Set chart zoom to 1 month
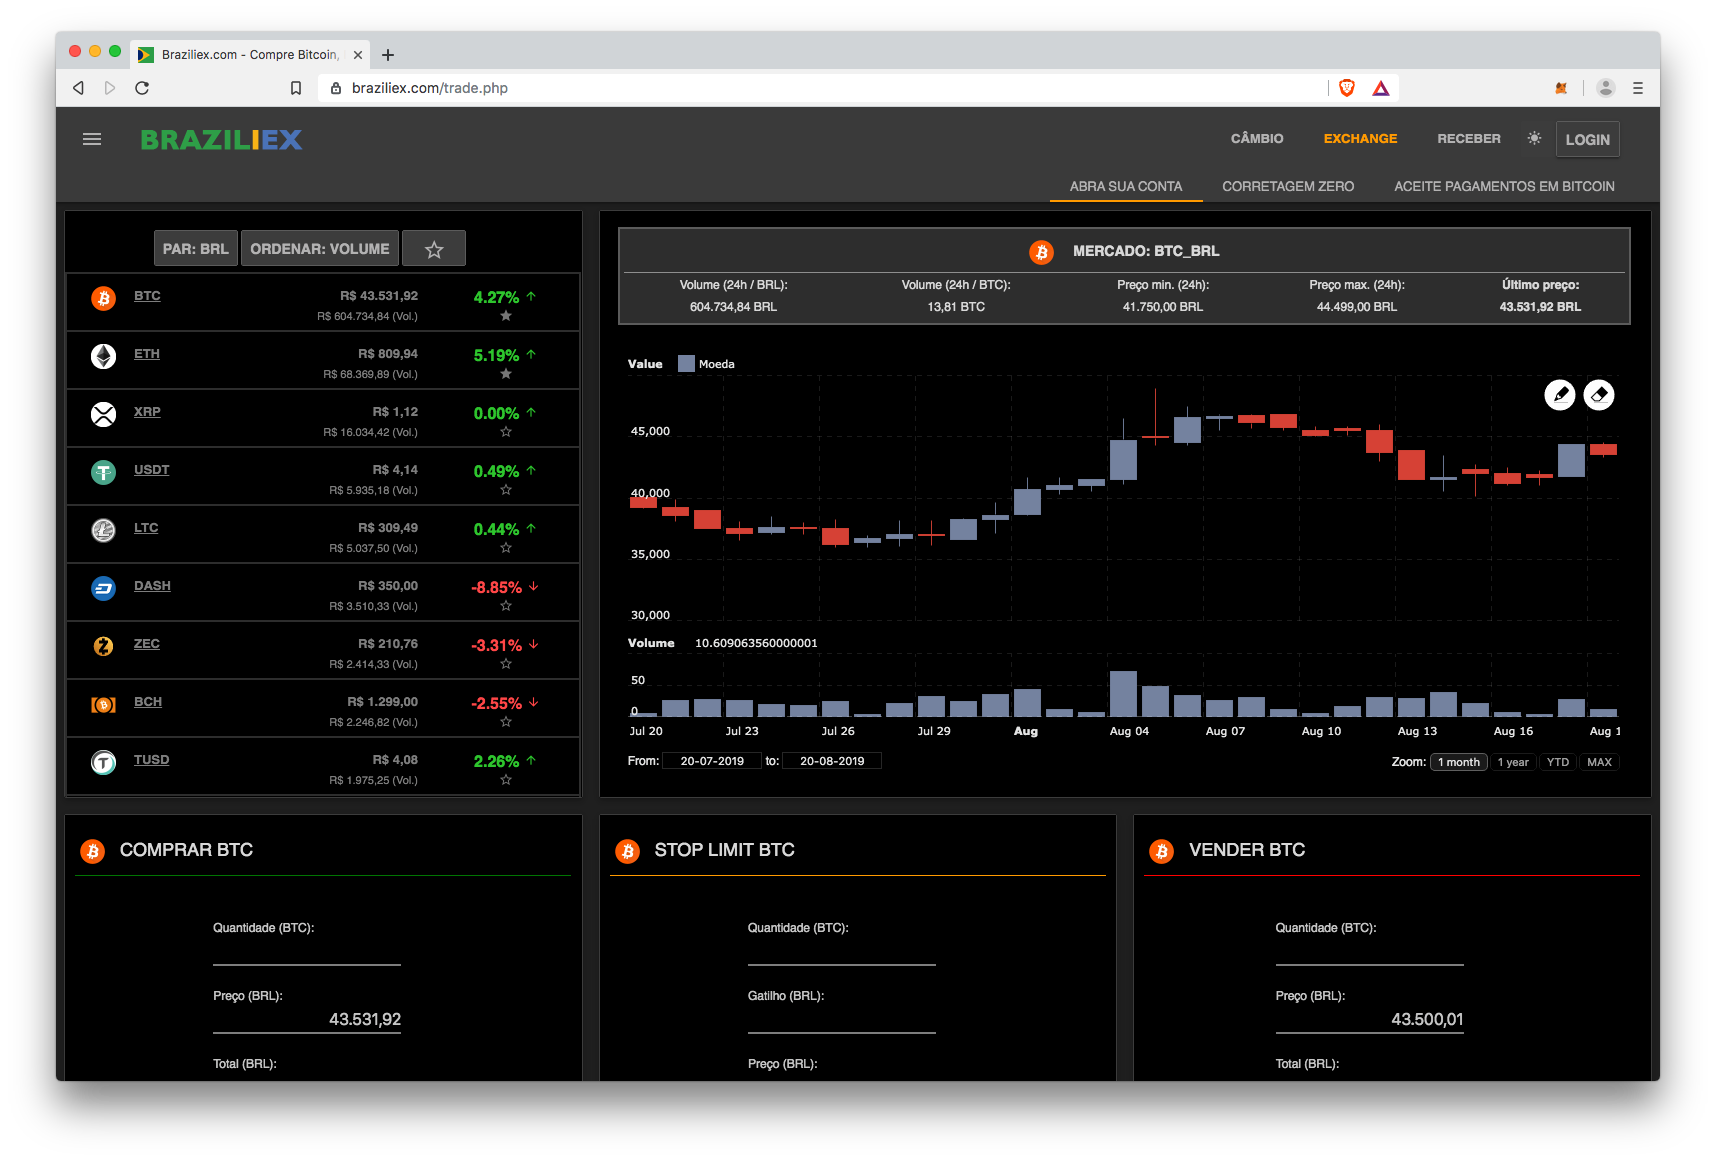The width and height of the screenshot is (1716, 1161). 1458,762
